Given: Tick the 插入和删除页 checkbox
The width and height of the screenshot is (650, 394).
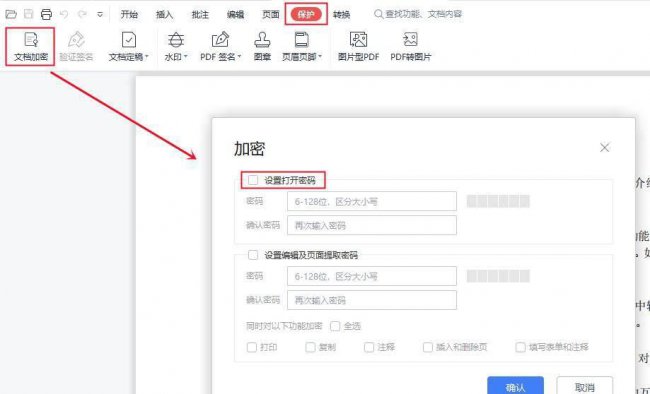Looking at the screenshot, I should (427, 347).
